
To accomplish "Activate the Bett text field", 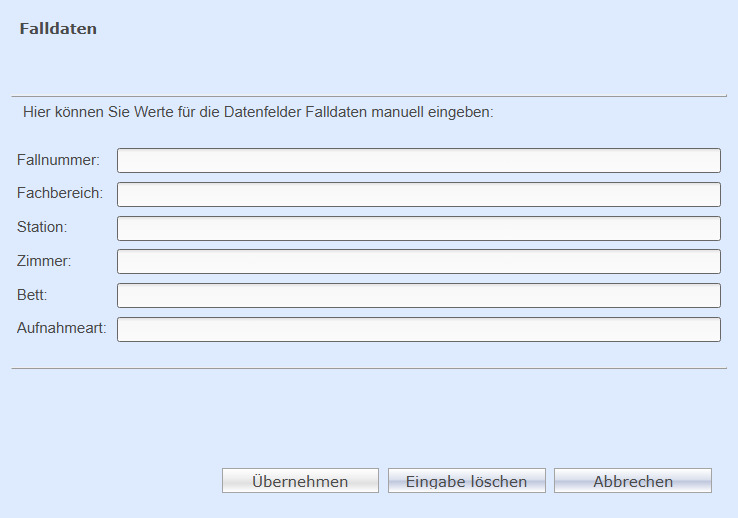I will pyautogui.click(x=419, y=295).
